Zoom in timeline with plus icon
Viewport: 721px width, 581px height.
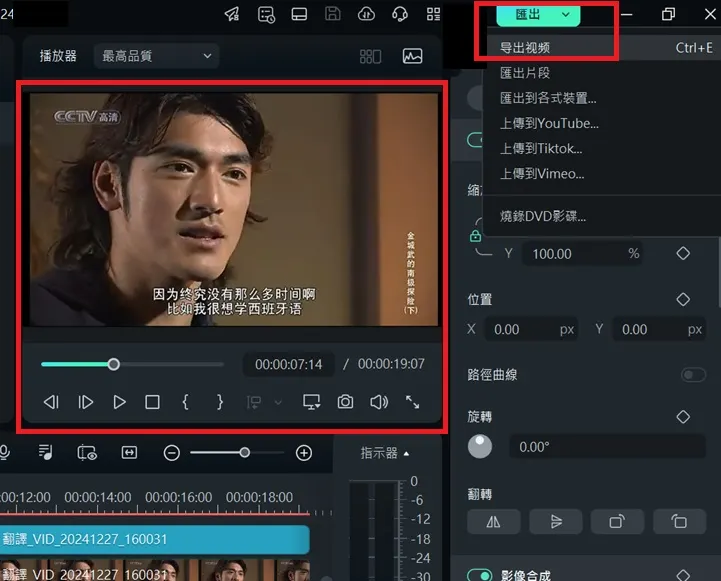303,453
